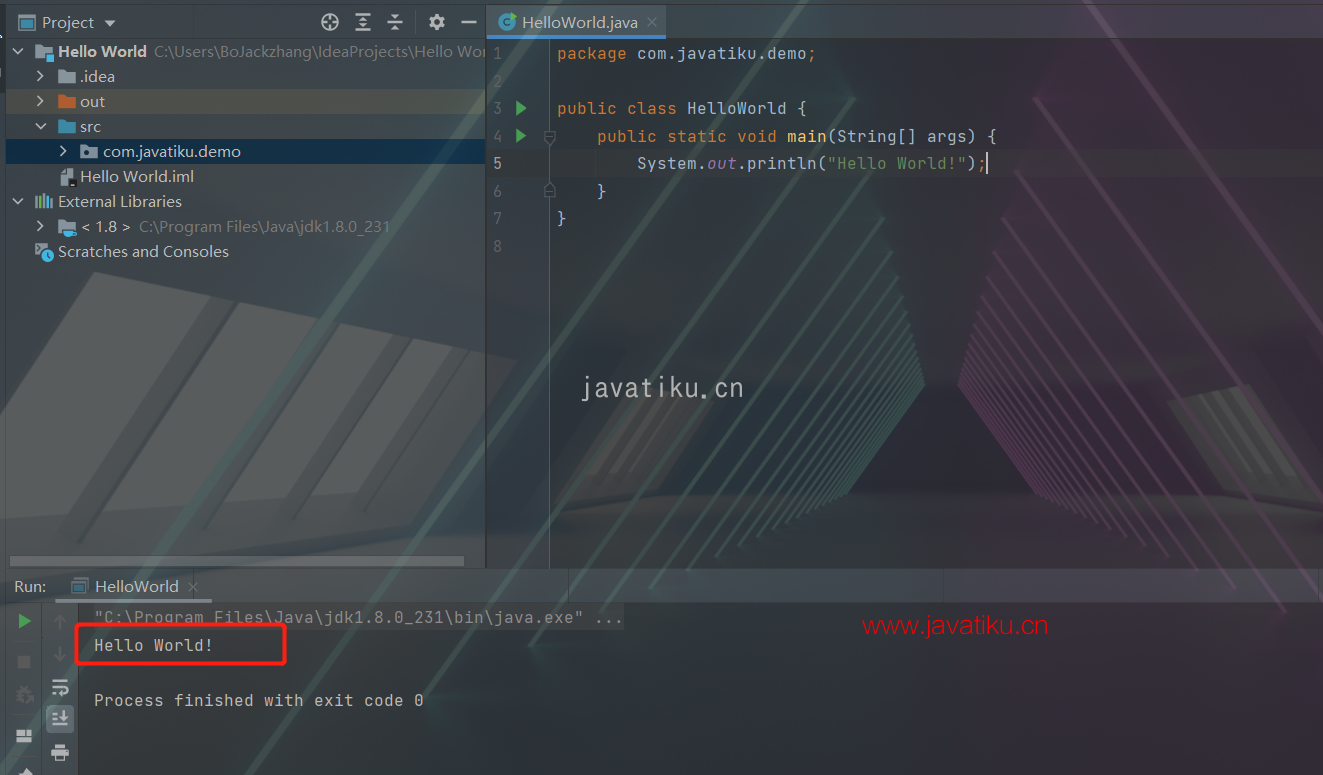Toggle Scroll to End in the console
1323x775 pixels.
pyautogui.click(x=60, y=718)
